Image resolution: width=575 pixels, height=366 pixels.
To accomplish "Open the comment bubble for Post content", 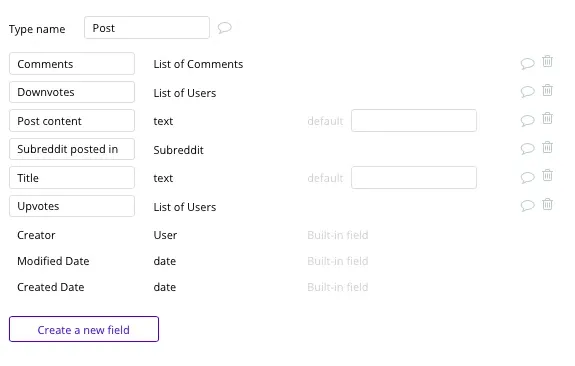I will [x=527, y=120].
